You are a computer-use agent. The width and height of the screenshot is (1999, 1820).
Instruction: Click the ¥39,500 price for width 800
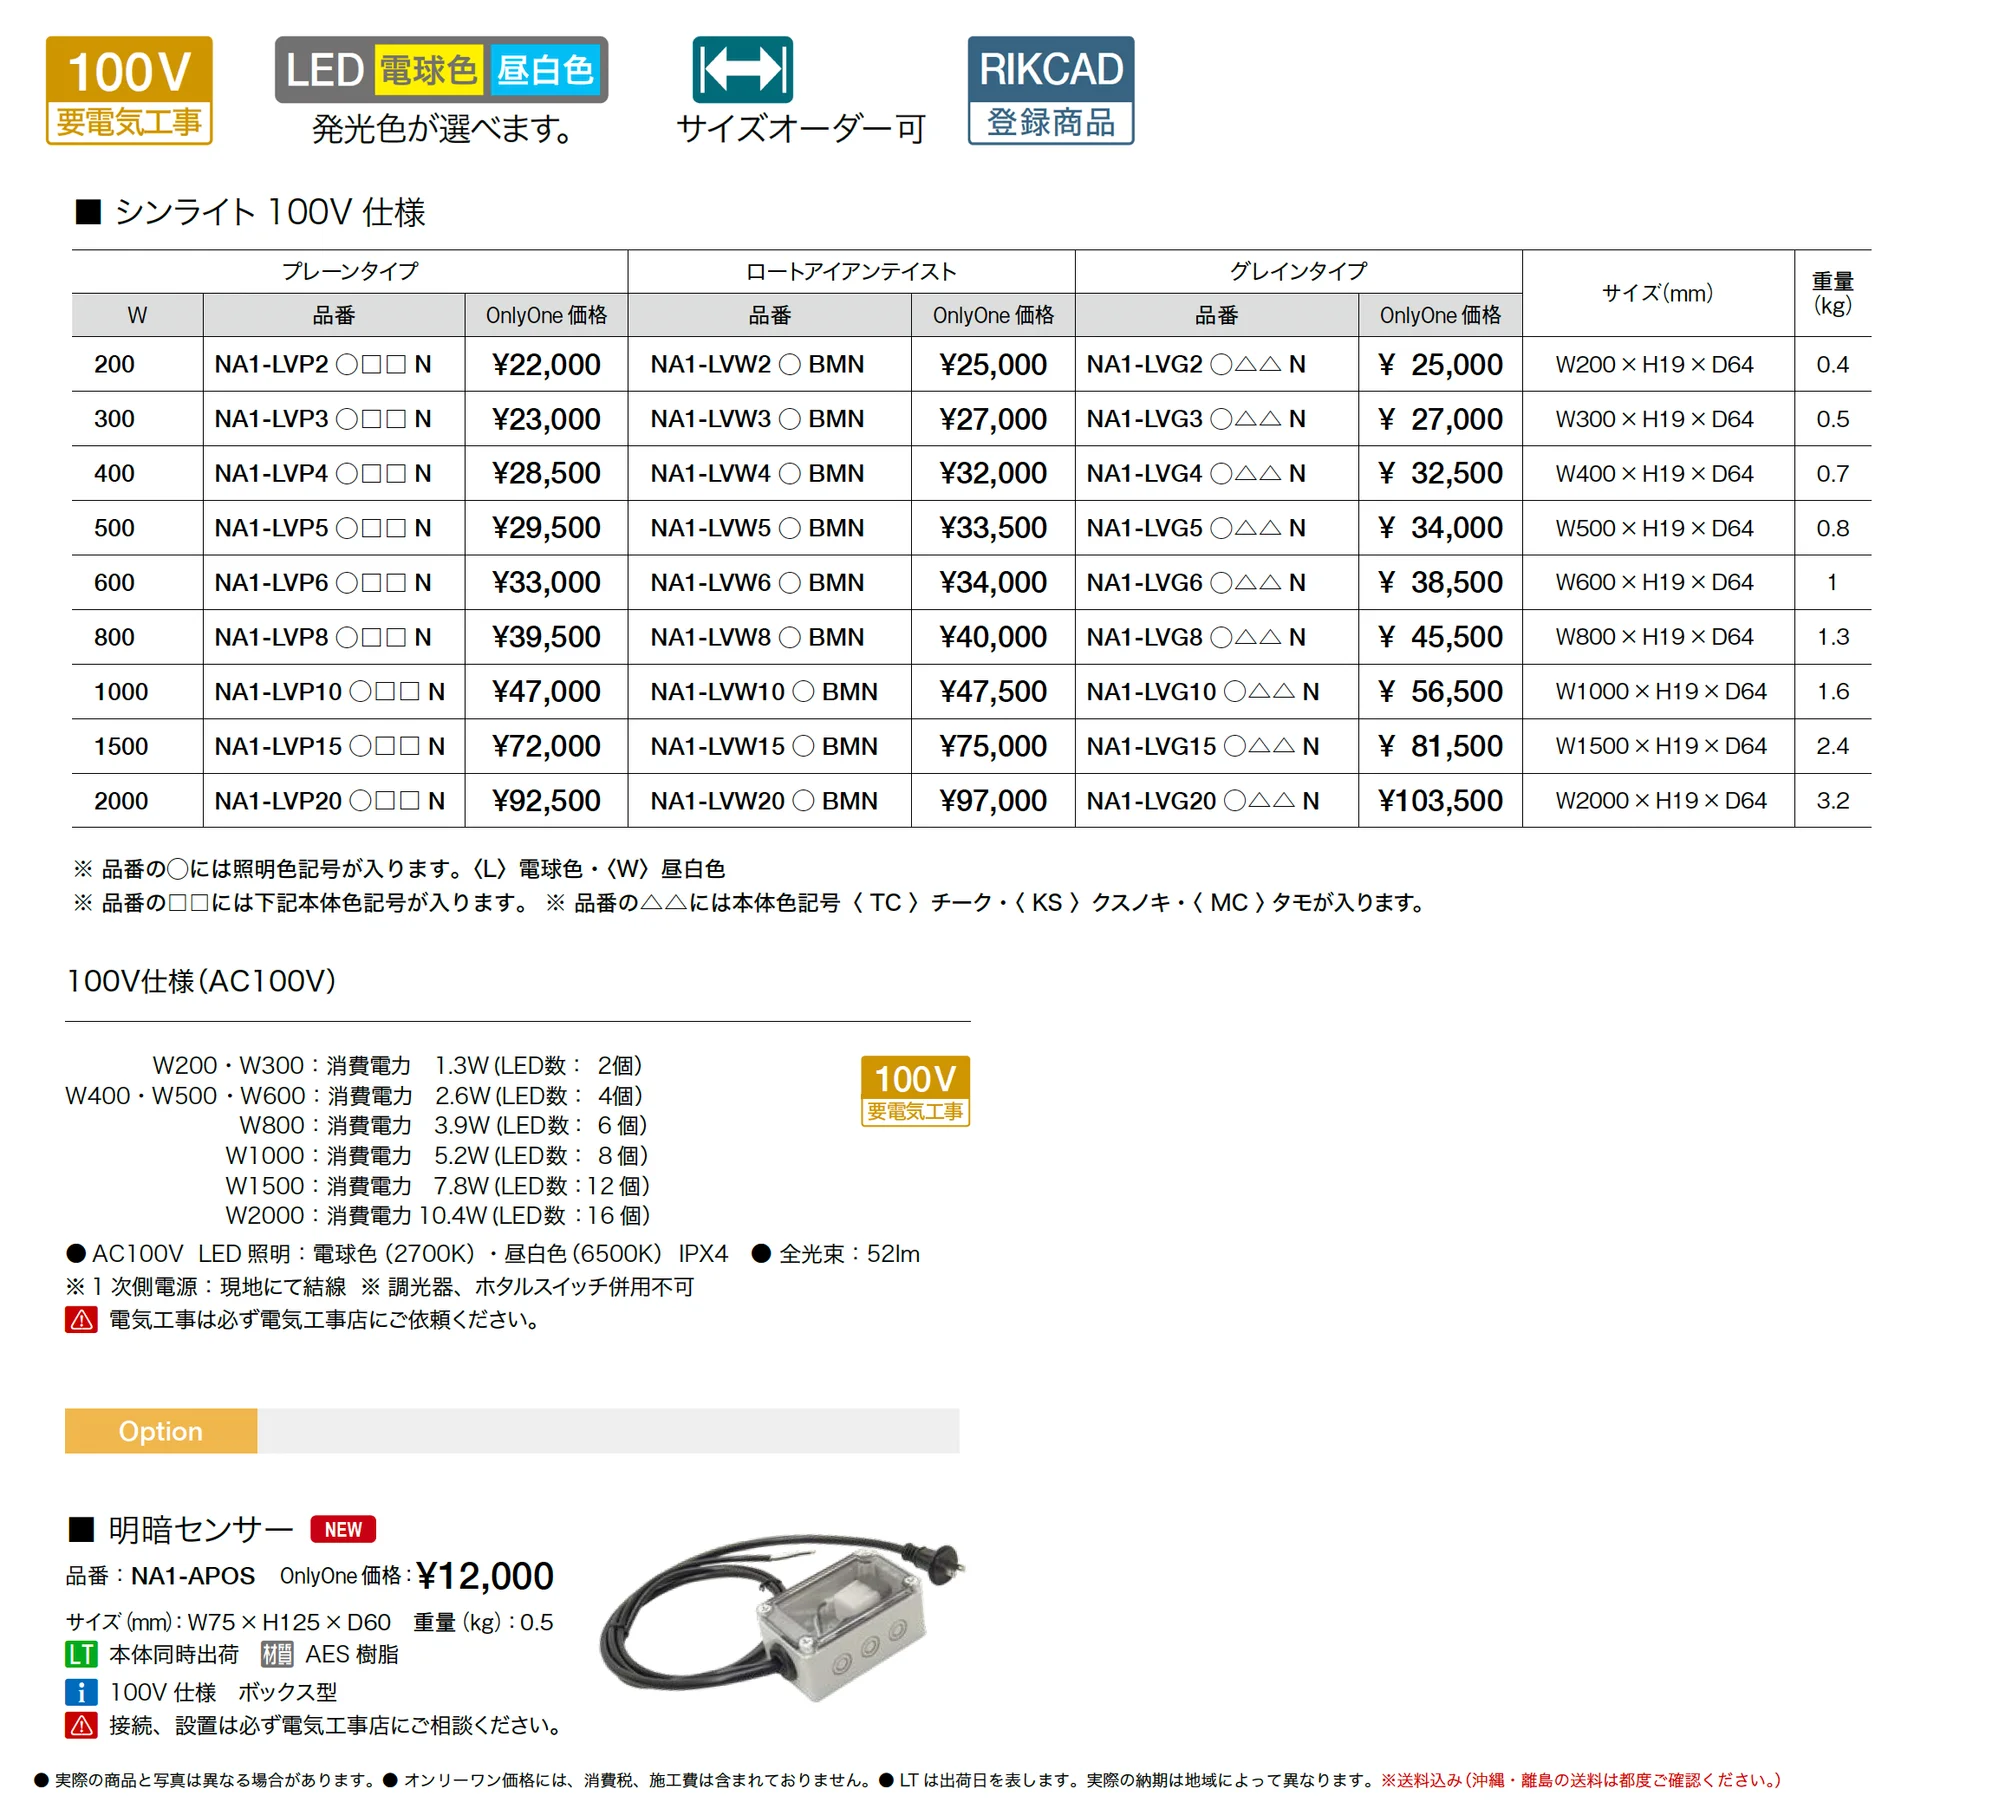tap(546, 637)
